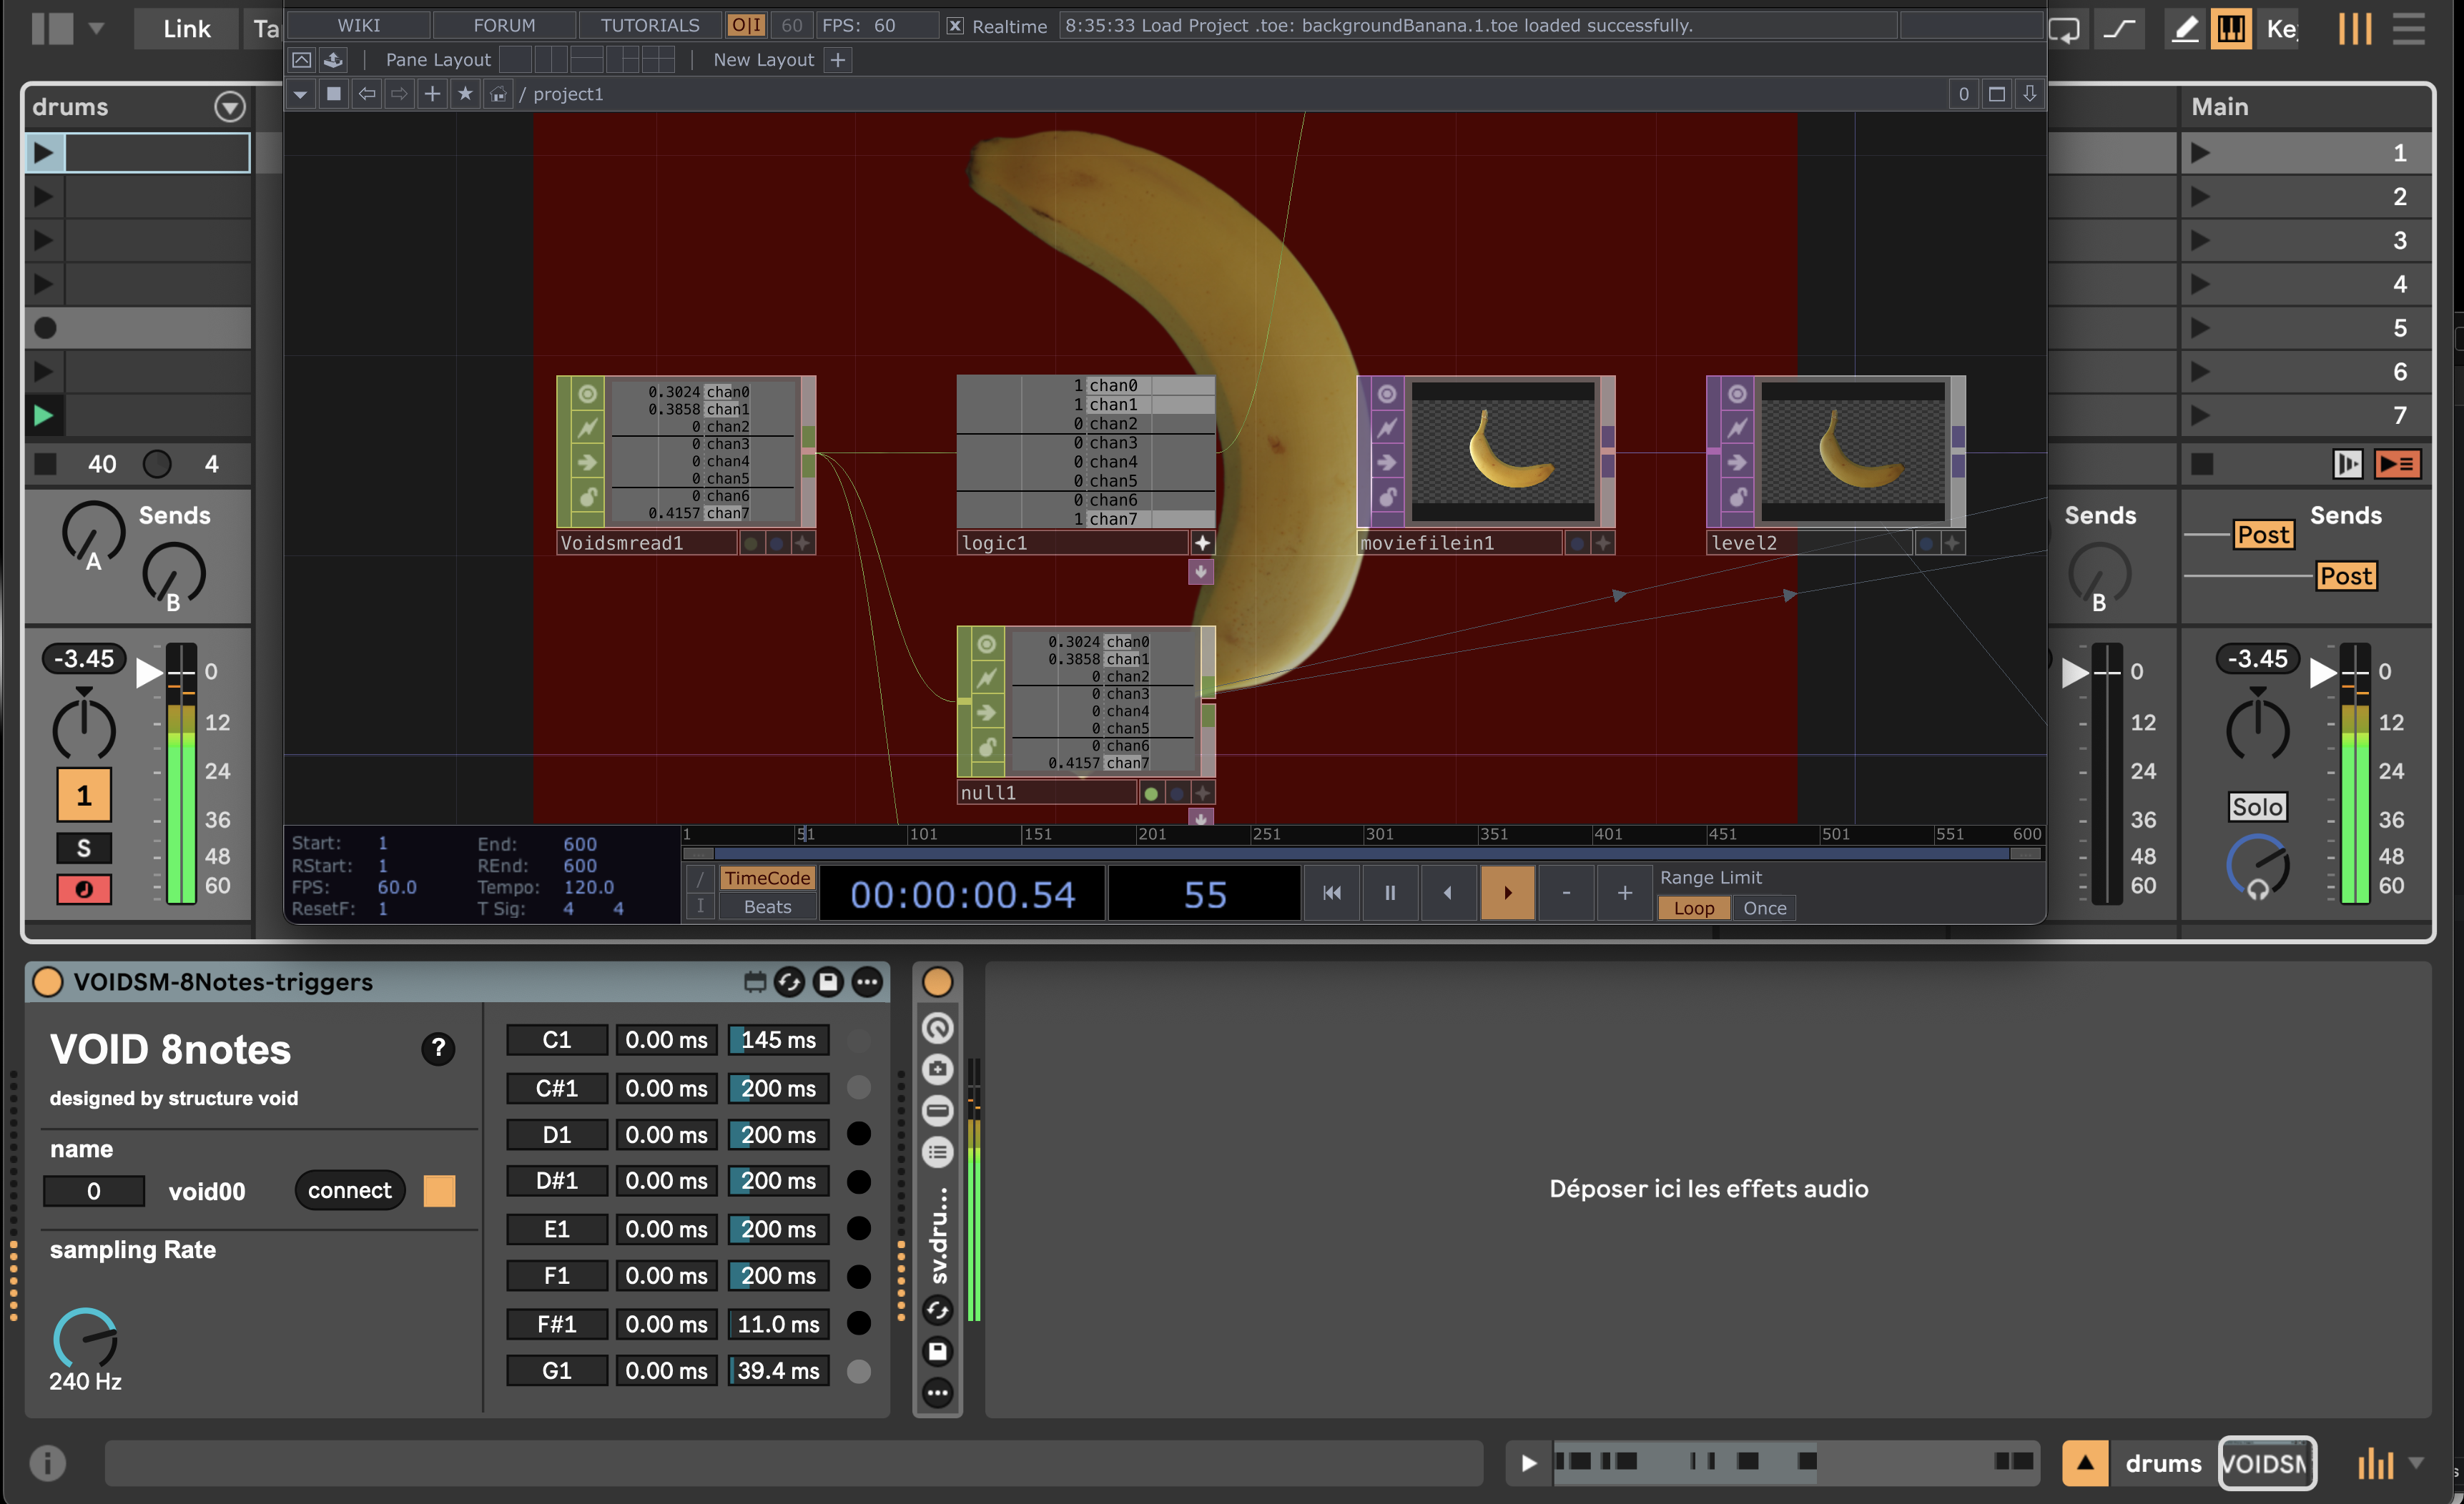Toggle the pencil draw mode button
Screen dimensions: 2464x1504
tap(2185, 28)
